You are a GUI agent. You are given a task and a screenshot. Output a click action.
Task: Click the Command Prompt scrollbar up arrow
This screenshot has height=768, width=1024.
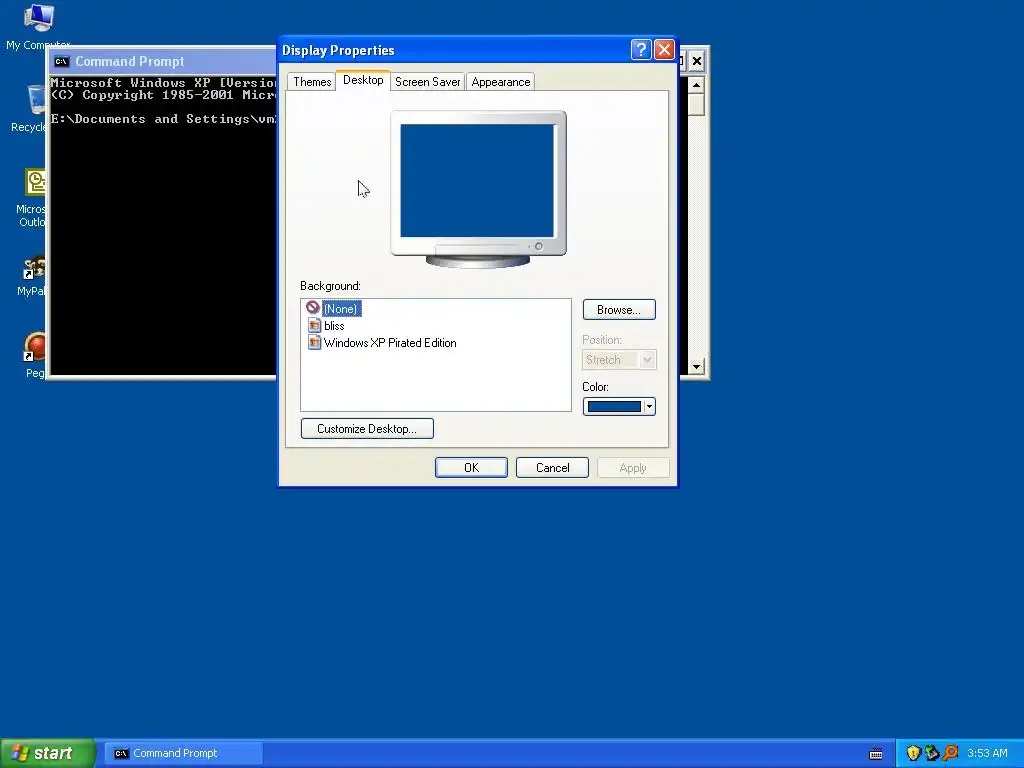[696, 85]
